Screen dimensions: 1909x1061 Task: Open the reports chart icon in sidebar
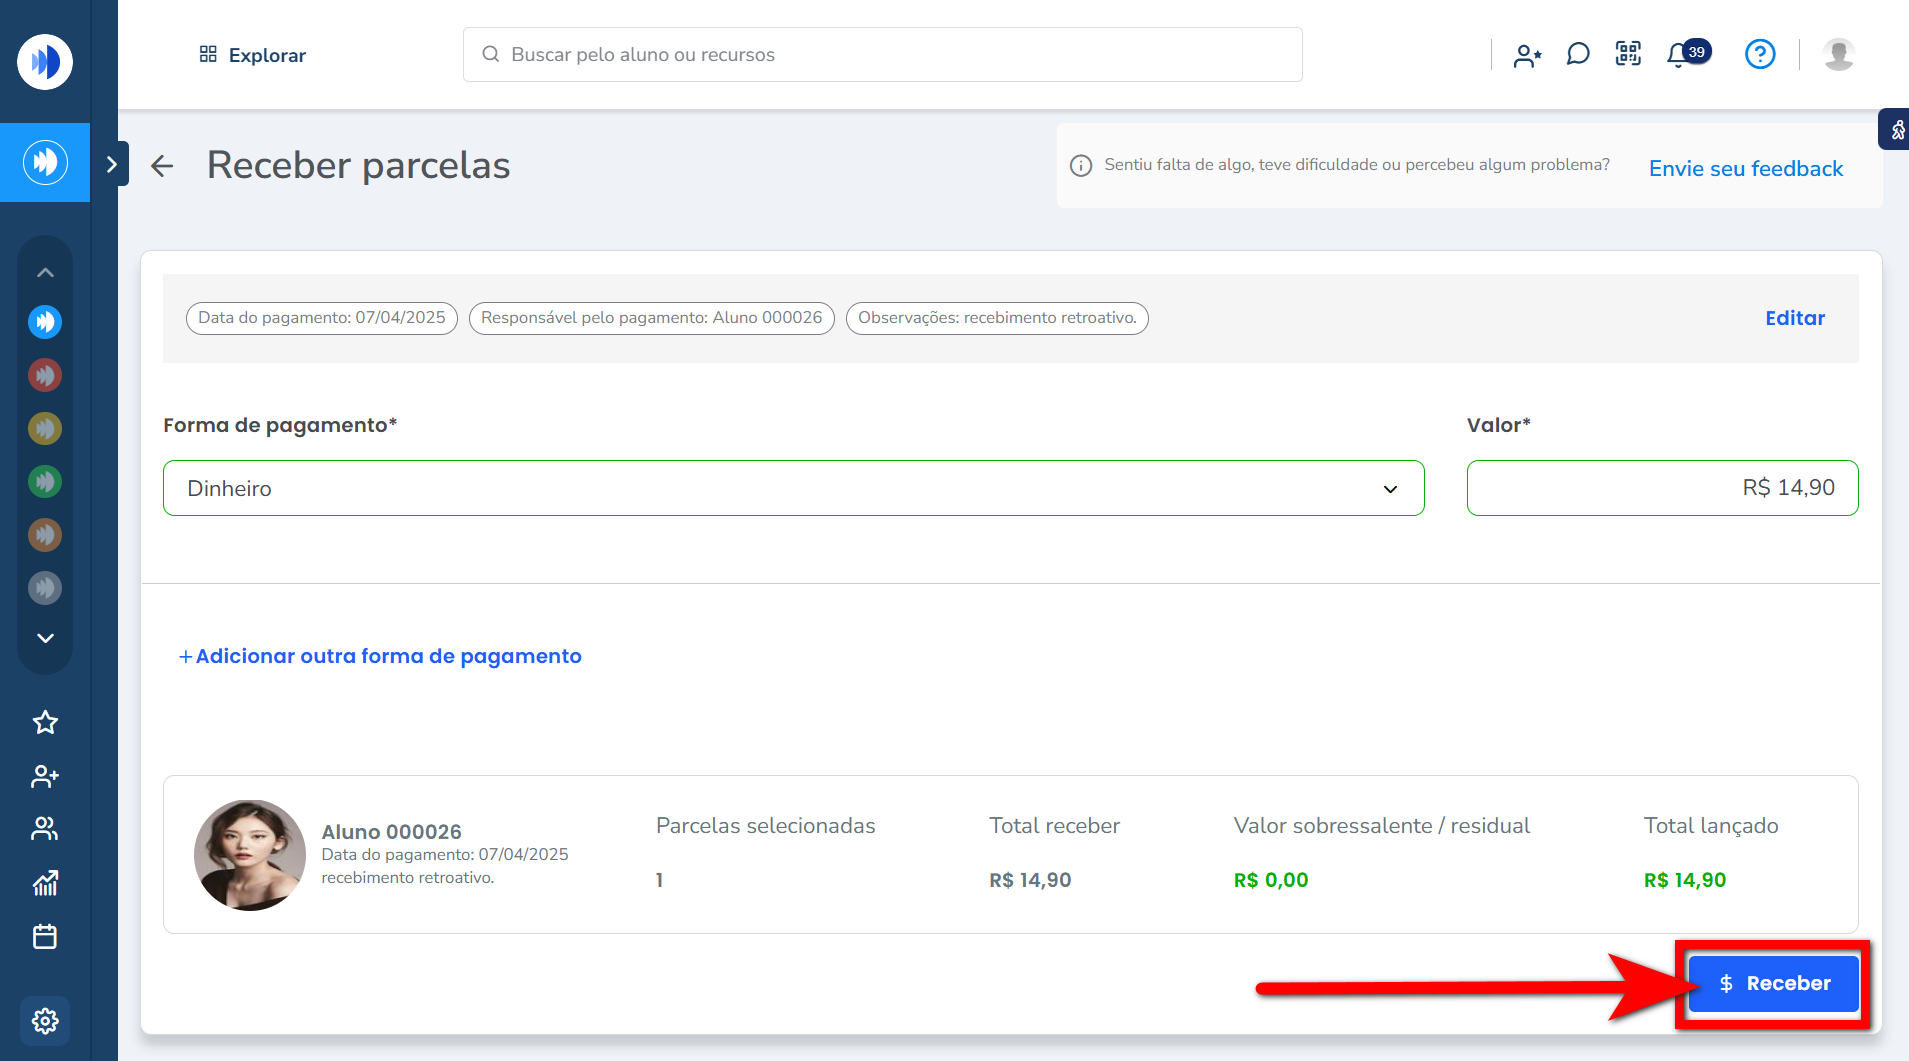(x=45, y=883)
